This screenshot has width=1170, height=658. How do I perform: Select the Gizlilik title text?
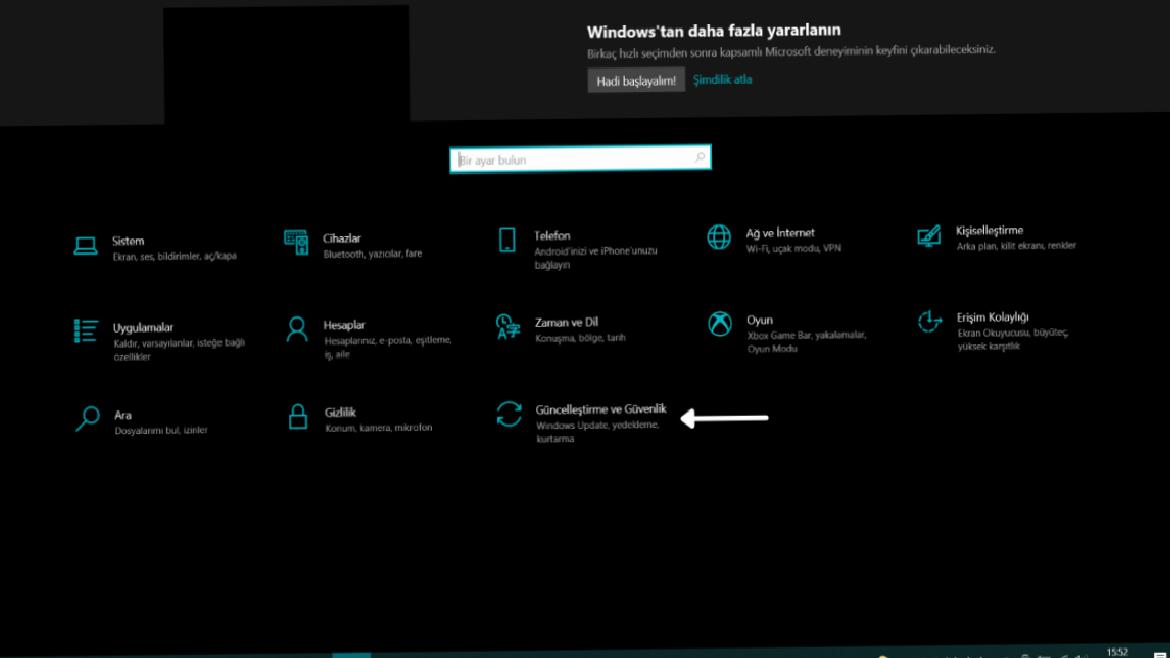point(340,413)
